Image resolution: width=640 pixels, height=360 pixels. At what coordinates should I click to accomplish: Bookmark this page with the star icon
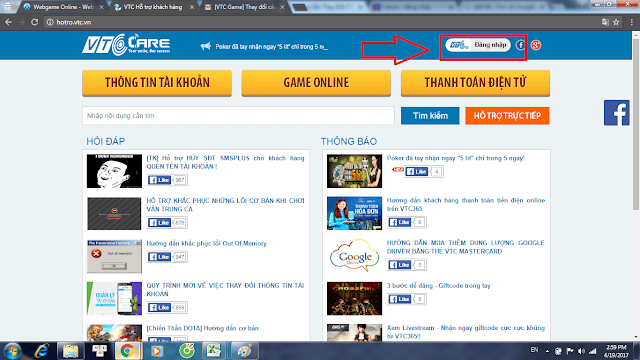[x=616, y=22]
